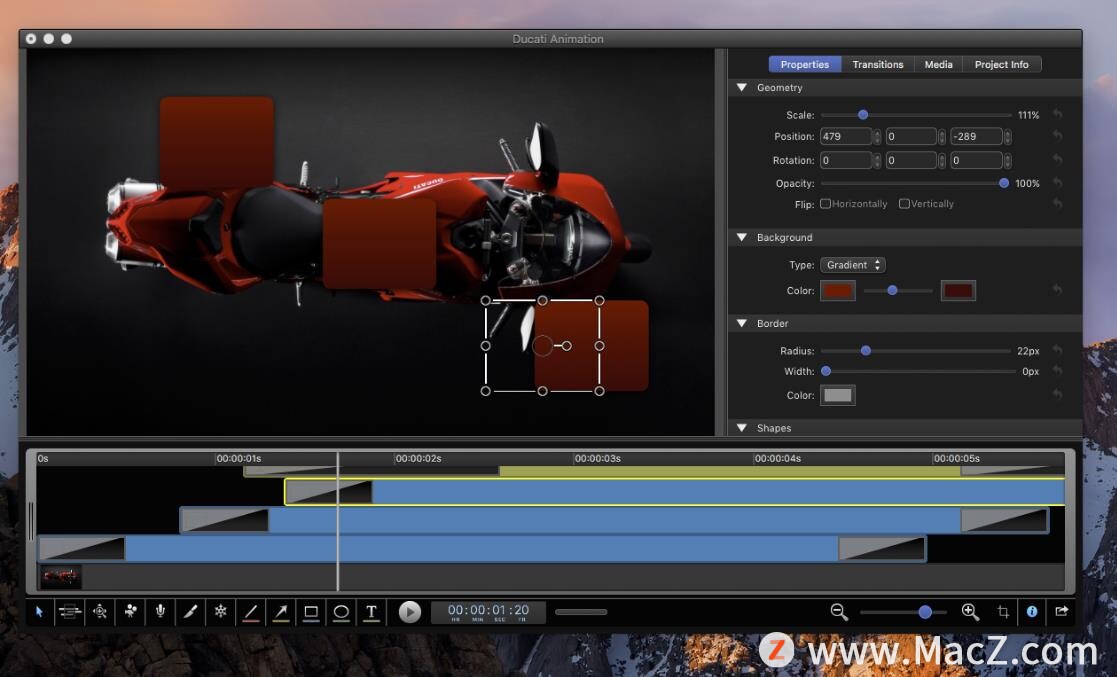Zoom in the timeline with magnifier plus
Image resolution: width=1117 pixels, height=677 pixels.
[970, 611]
